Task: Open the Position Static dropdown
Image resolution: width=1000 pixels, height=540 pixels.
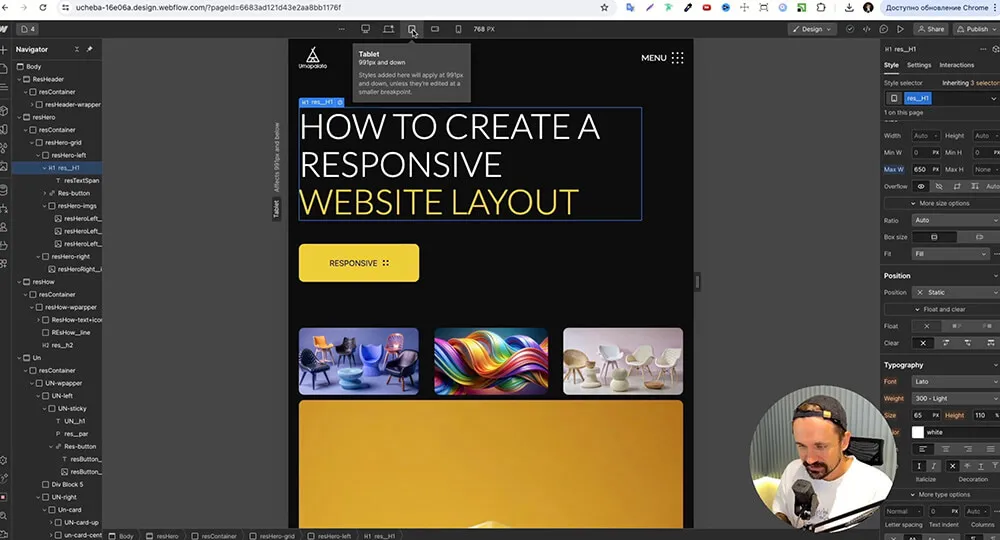Action: [x=955, y=292]
